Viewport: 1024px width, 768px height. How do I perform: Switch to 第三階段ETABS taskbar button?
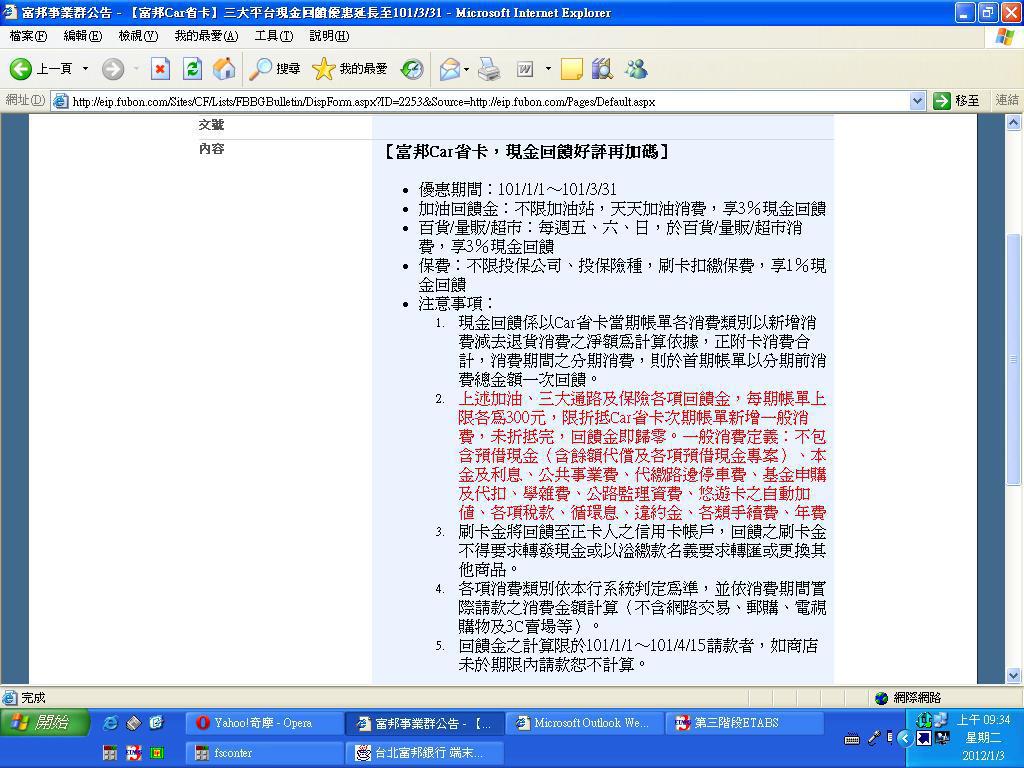(x=743, y=723)
